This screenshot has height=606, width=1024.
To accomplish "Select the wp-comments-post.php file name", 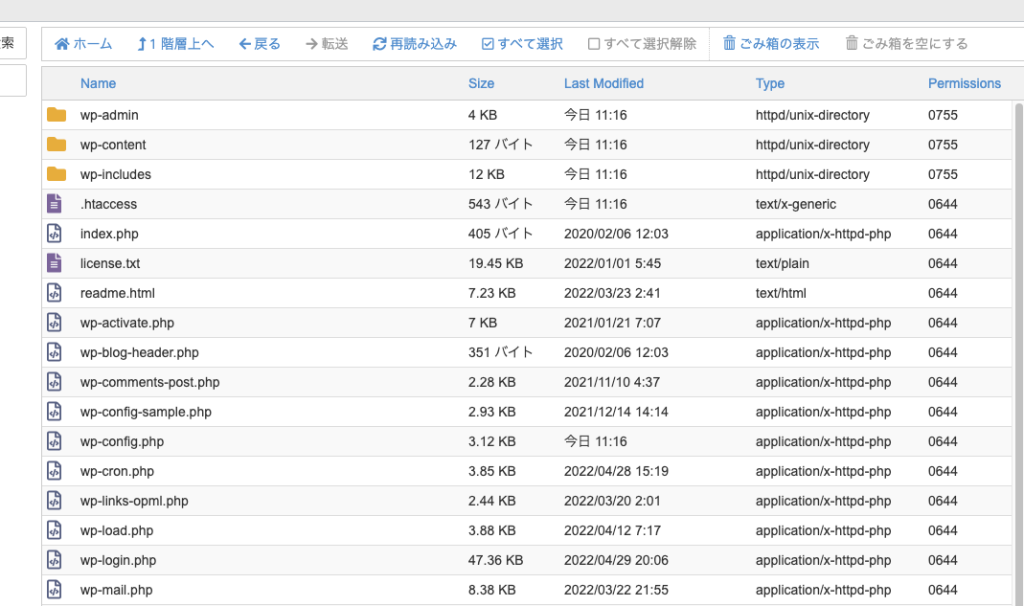I will coord(150,383).
